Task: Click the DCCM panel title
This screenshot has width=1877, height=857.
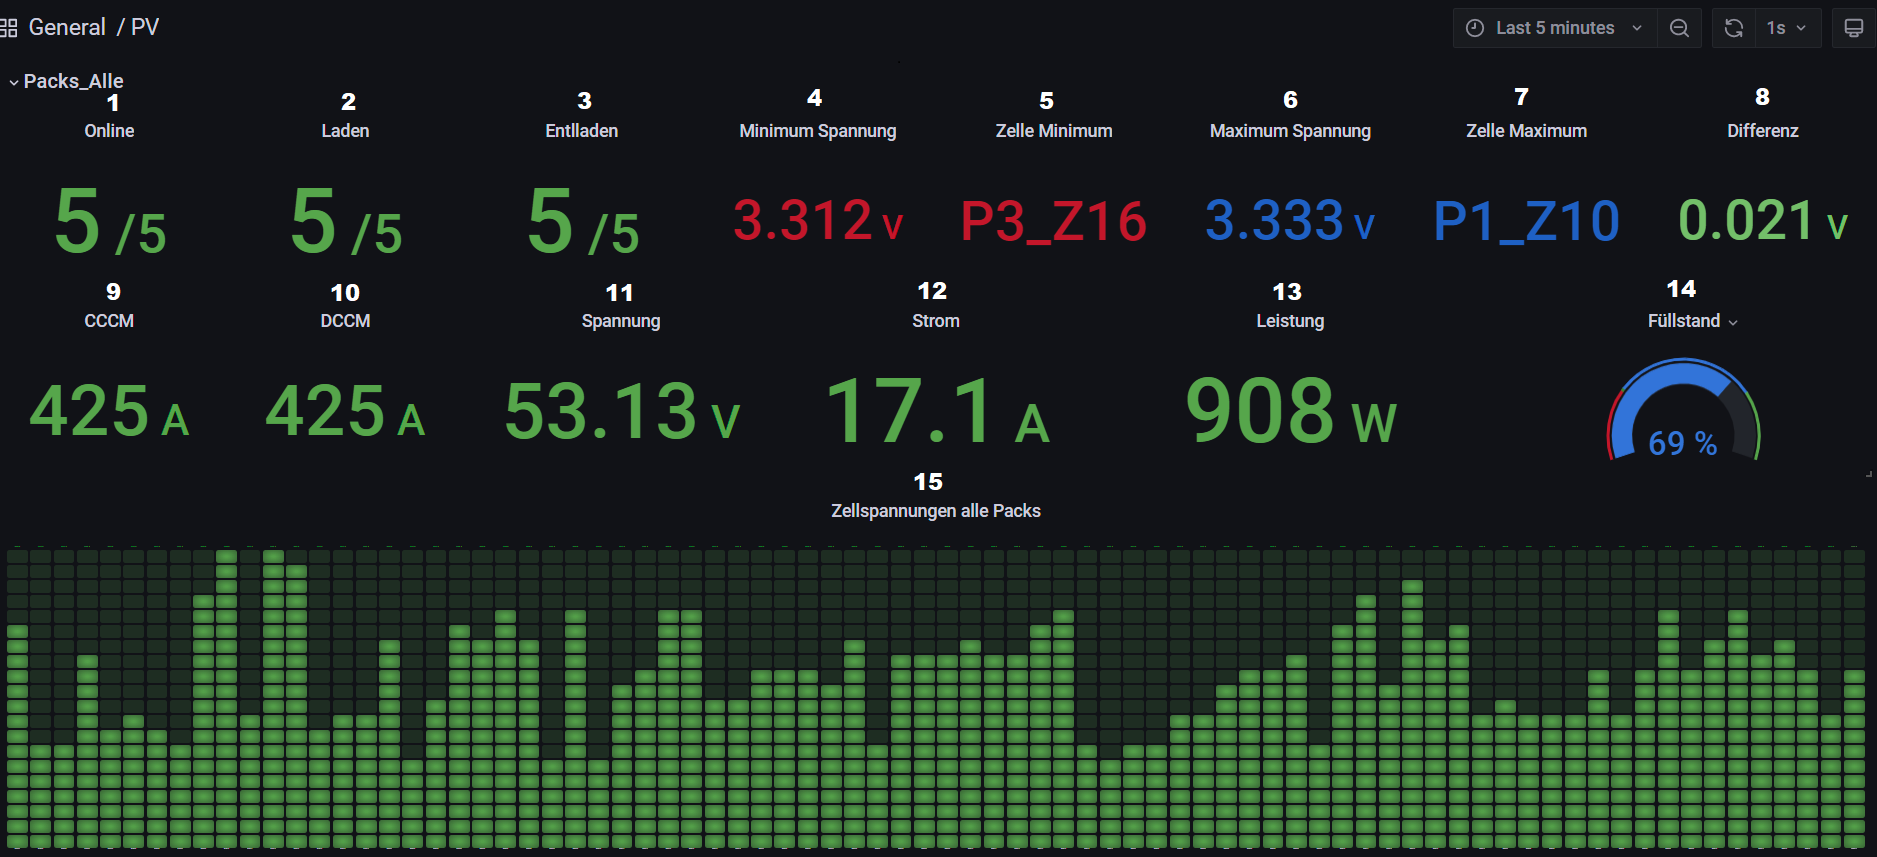Action: pyautogui.click(x=345, y=321)
